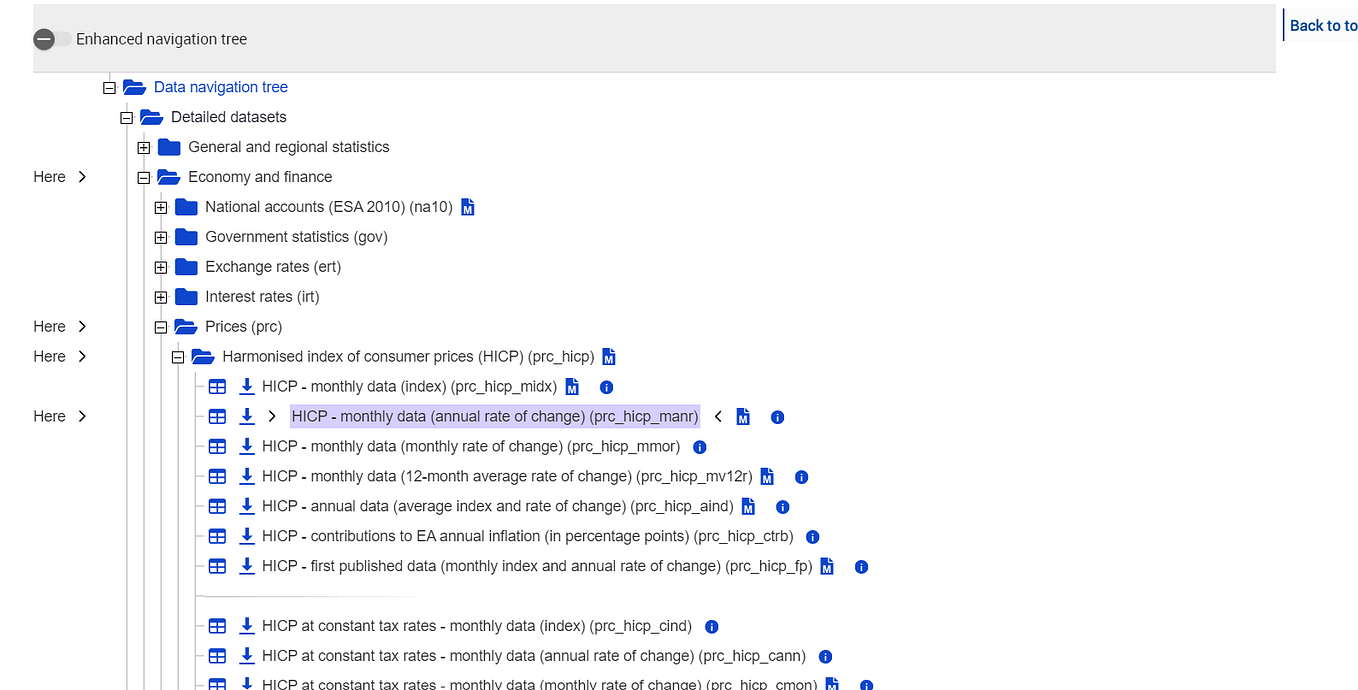Viewport: 1358px width, 690px height.
Task: Download the prc_hicp_midx dataset
Action: click(246, 386)
